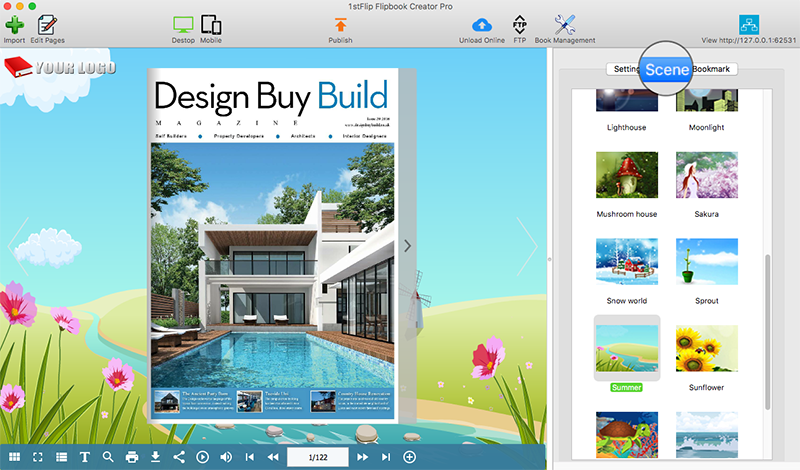
Task: Click the share icon
Action: pyautogui.click(x=179, y=457)
